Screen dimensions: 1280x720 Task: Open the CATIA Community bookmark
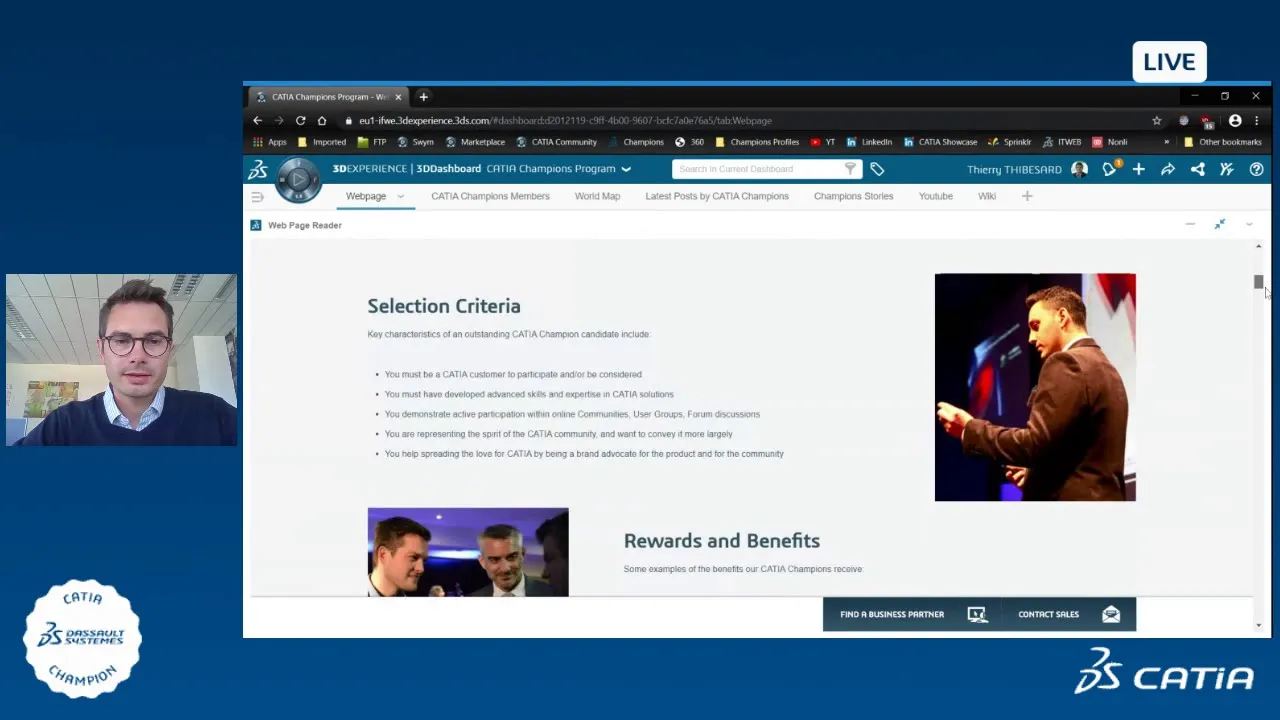[x=556, y=142]
